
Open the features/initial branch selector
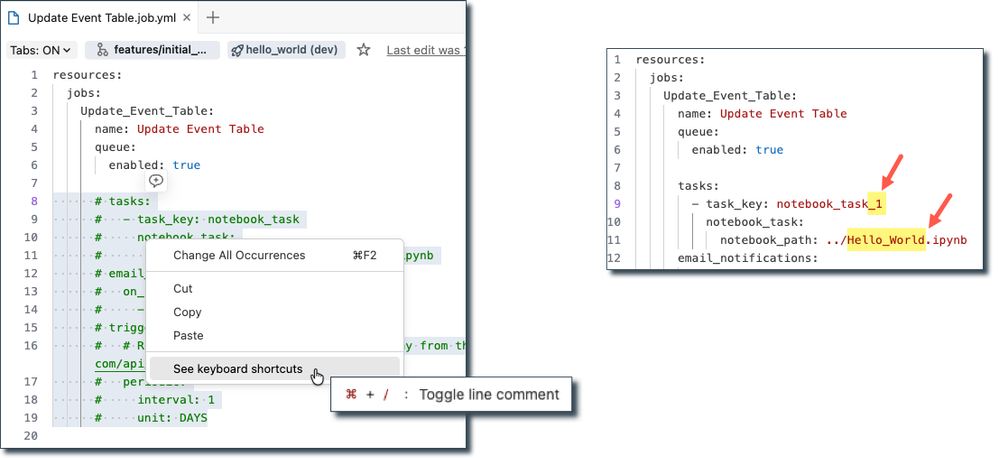pos(152,50)
